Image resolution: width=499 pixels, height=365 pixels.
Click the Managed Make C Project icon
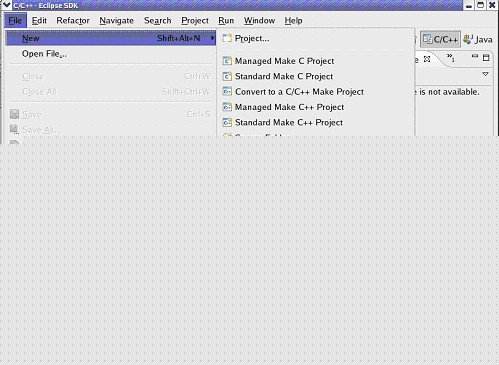227,61
